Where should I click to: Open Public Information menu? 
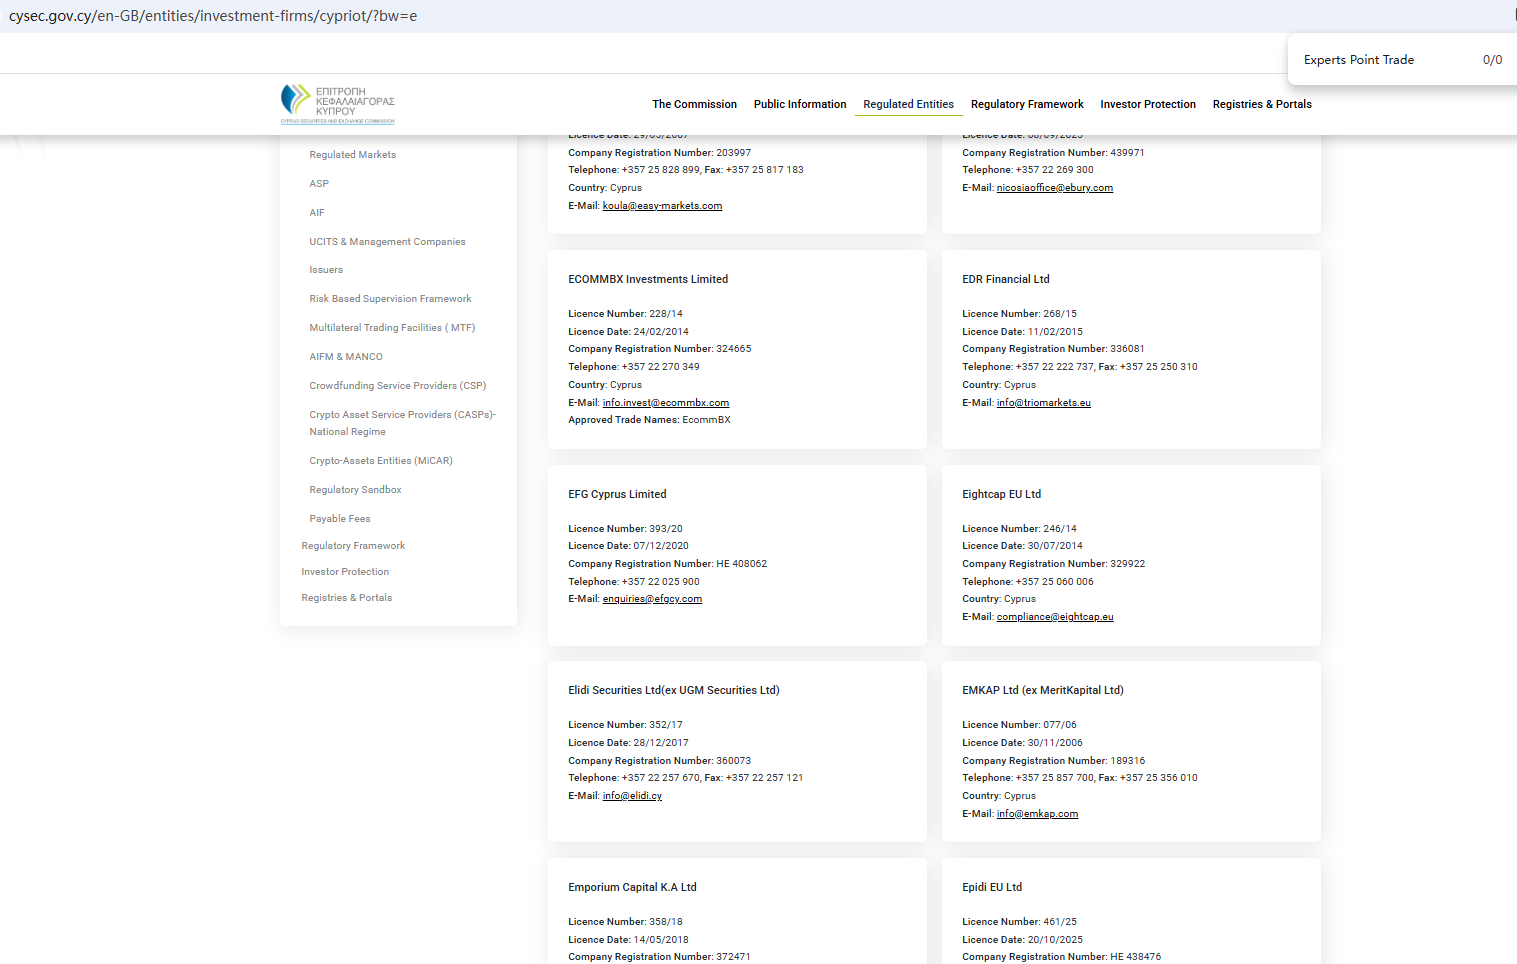(799, 104)
